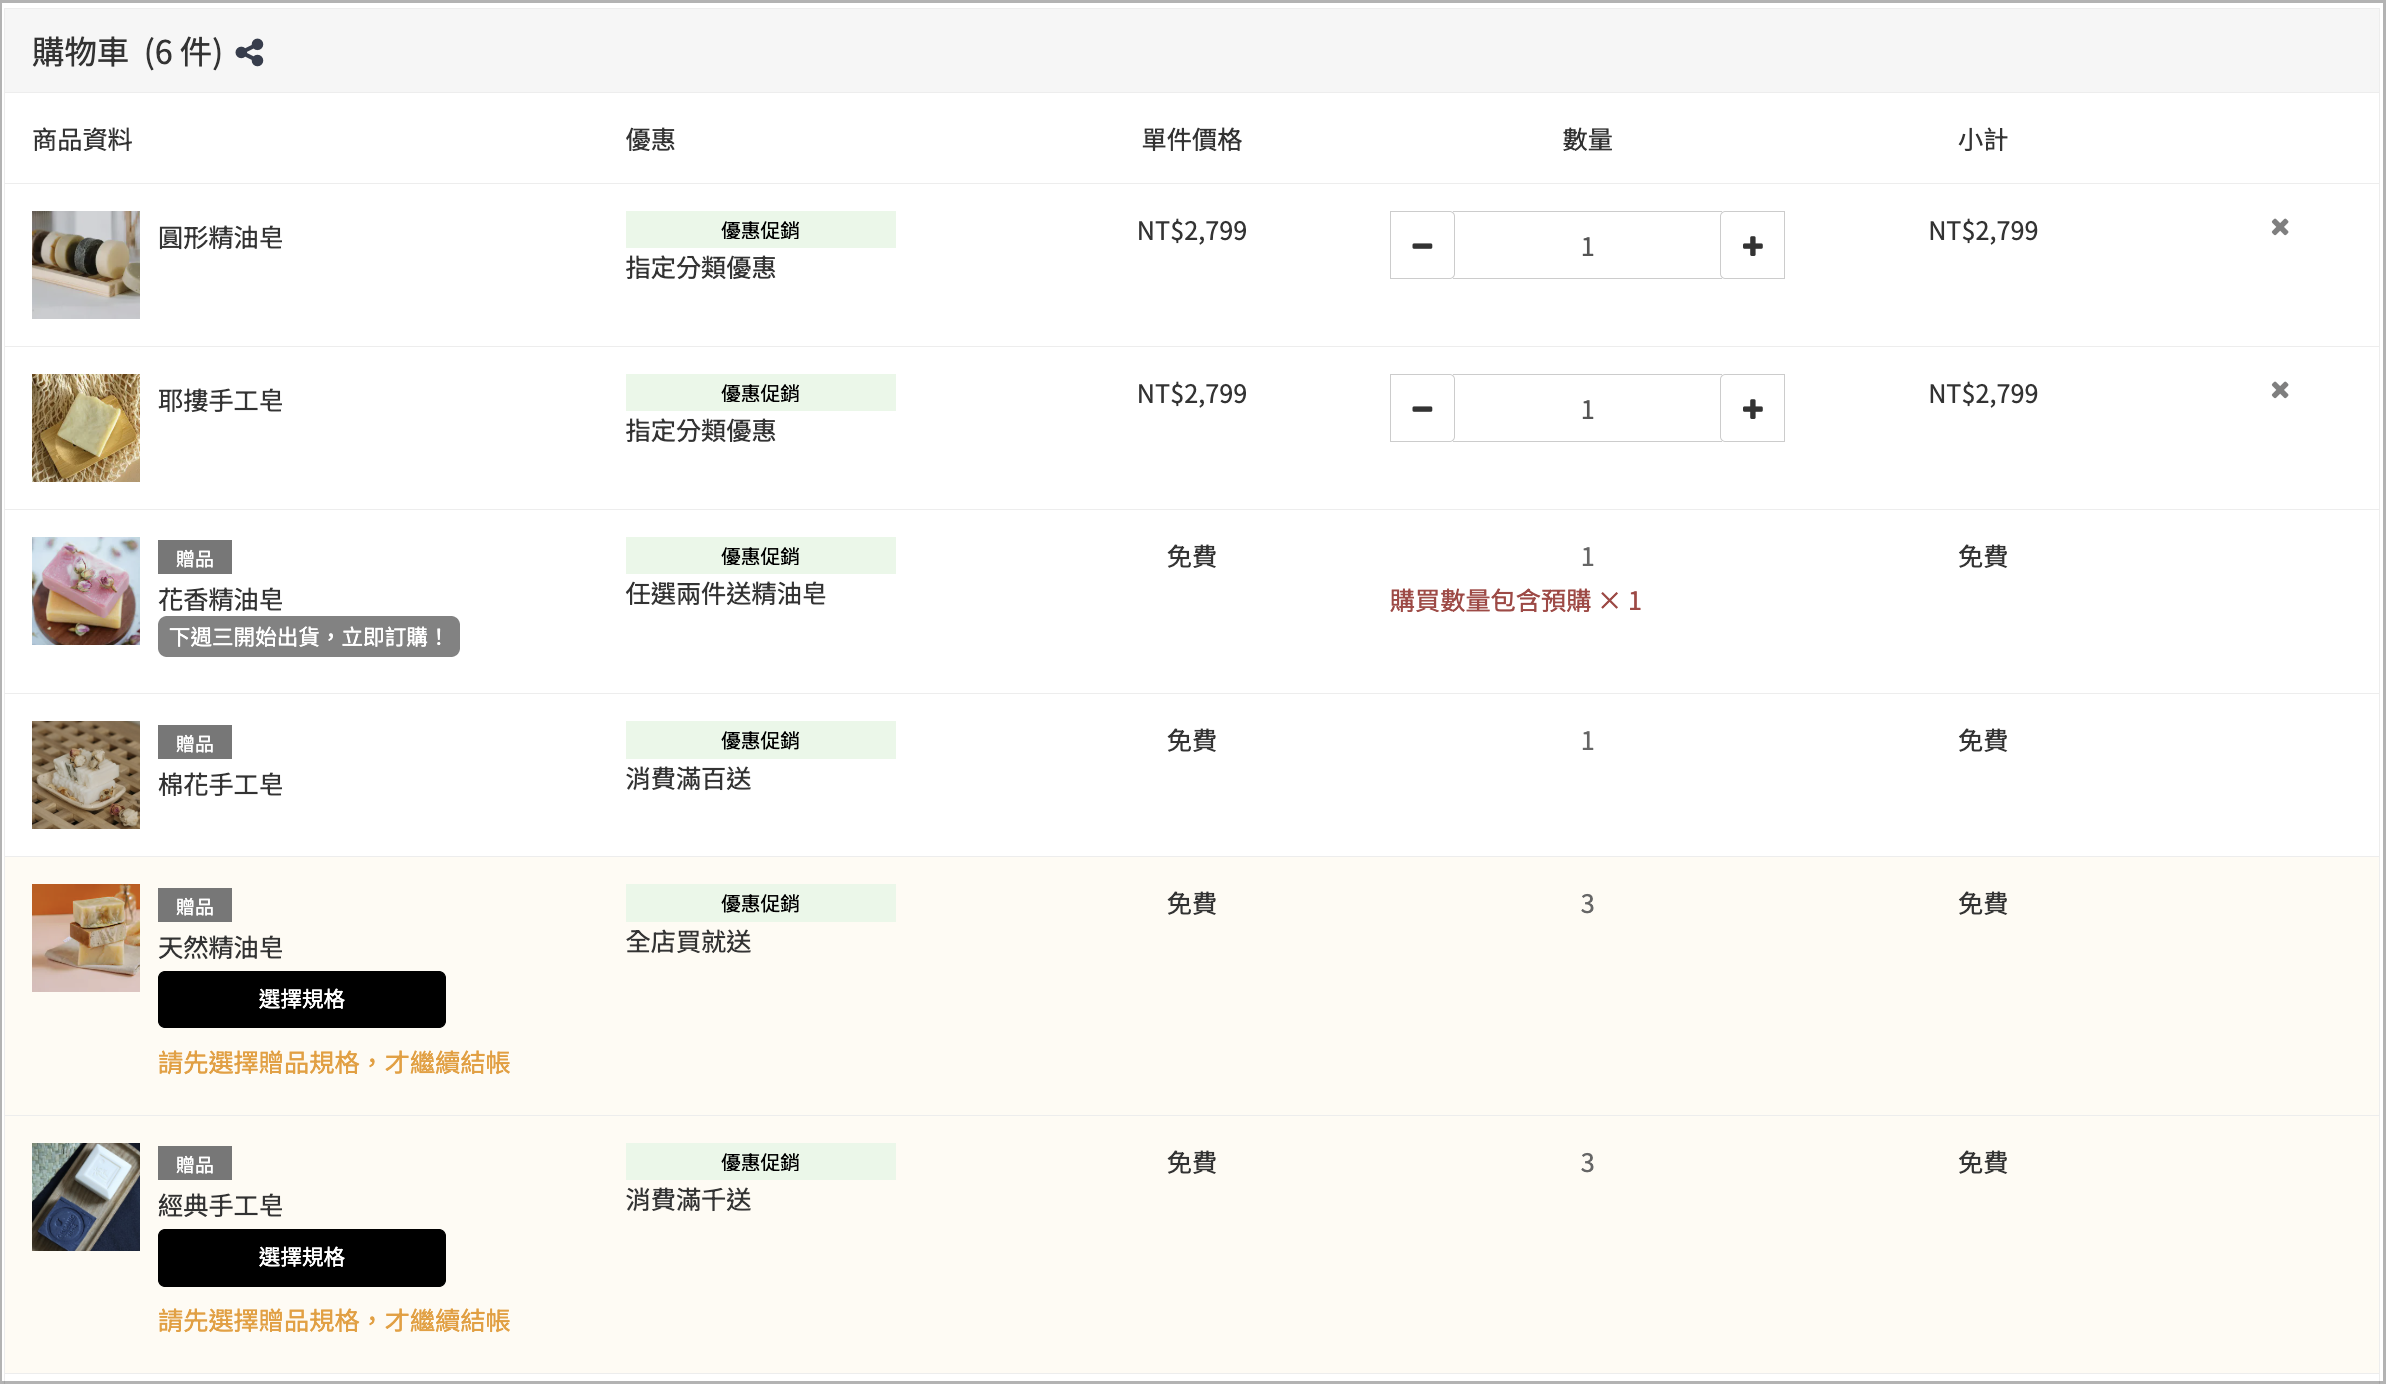Click the 耶摟手工皂 product name
Screen dimensions: 2386x1384
(x=221, y=401)
